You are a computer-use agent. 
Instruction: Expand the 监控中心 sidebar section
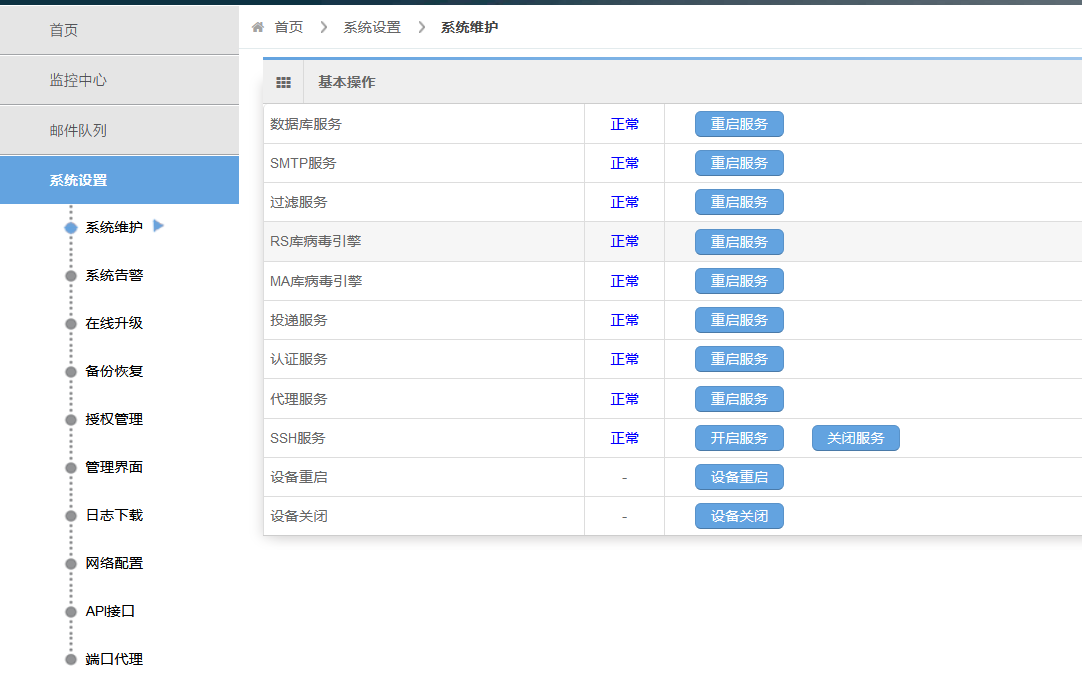119,80
